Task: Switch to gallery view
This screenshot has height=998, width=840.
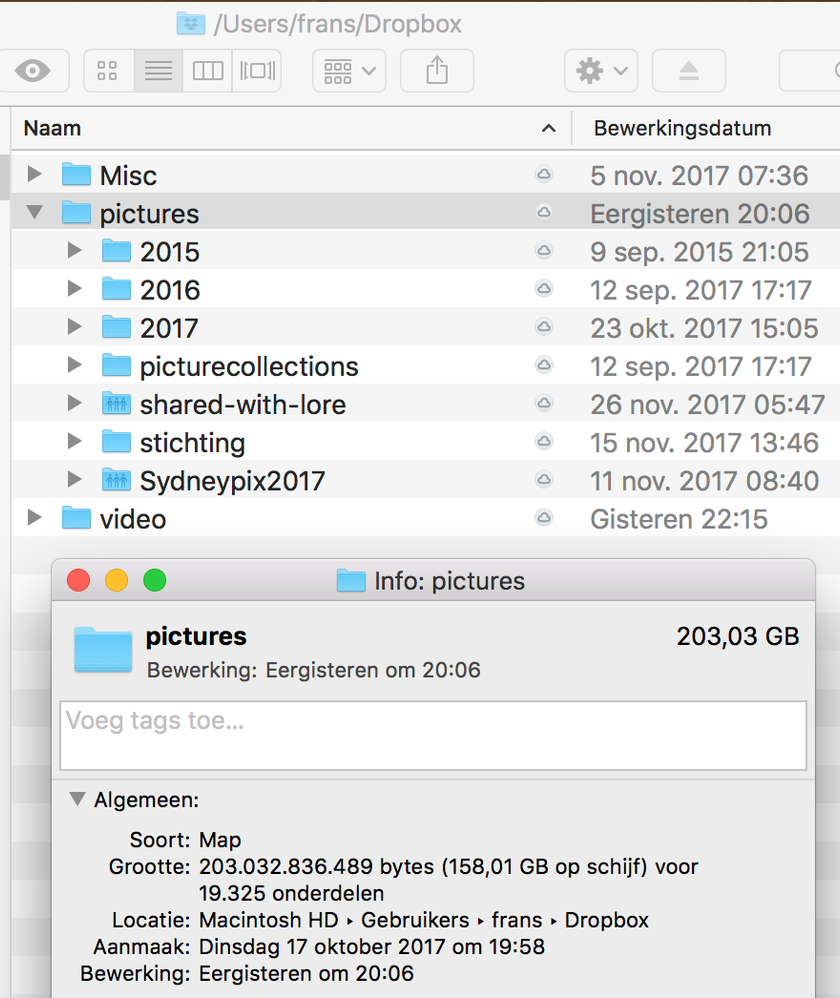Action: [256, 70]
